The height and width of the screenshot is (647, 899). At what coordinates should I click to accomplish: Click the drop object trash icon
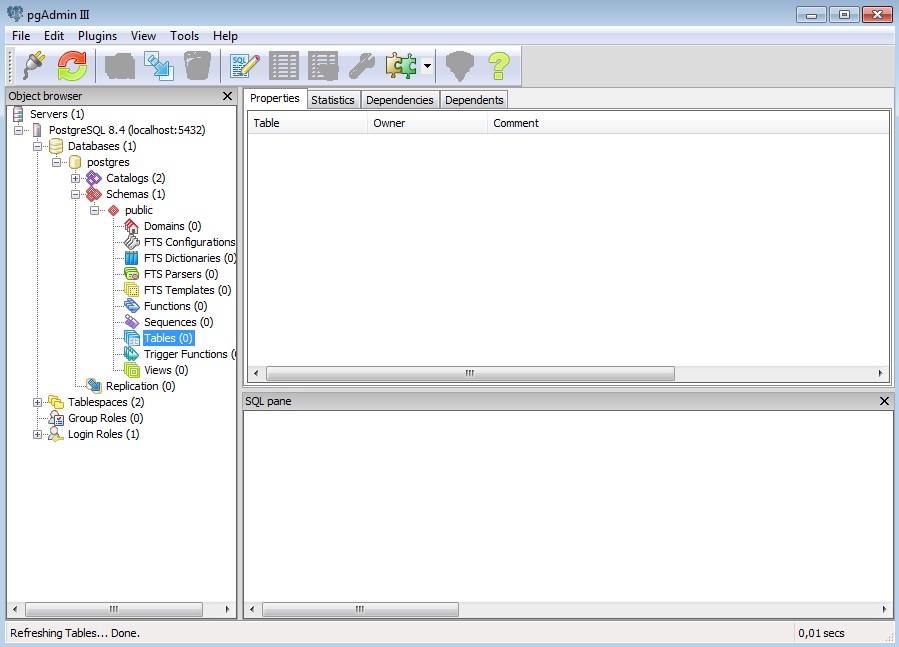(x=198, y=65)
